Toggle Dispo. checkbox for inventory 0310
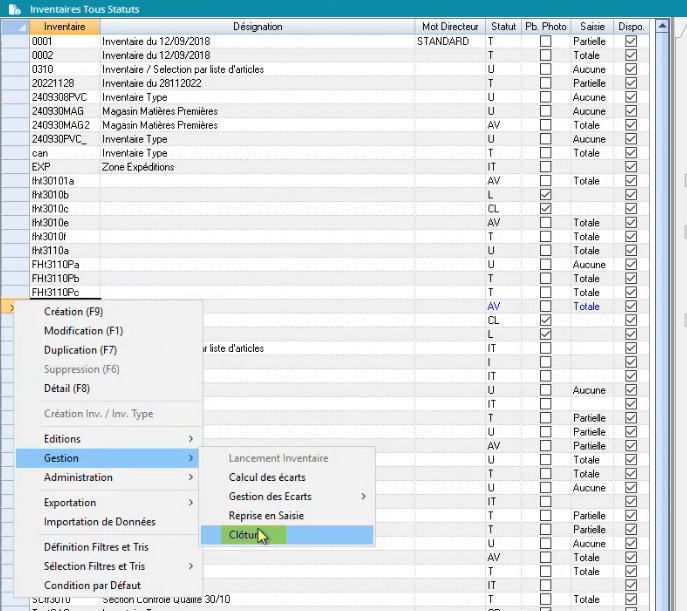 coord(631,70)
